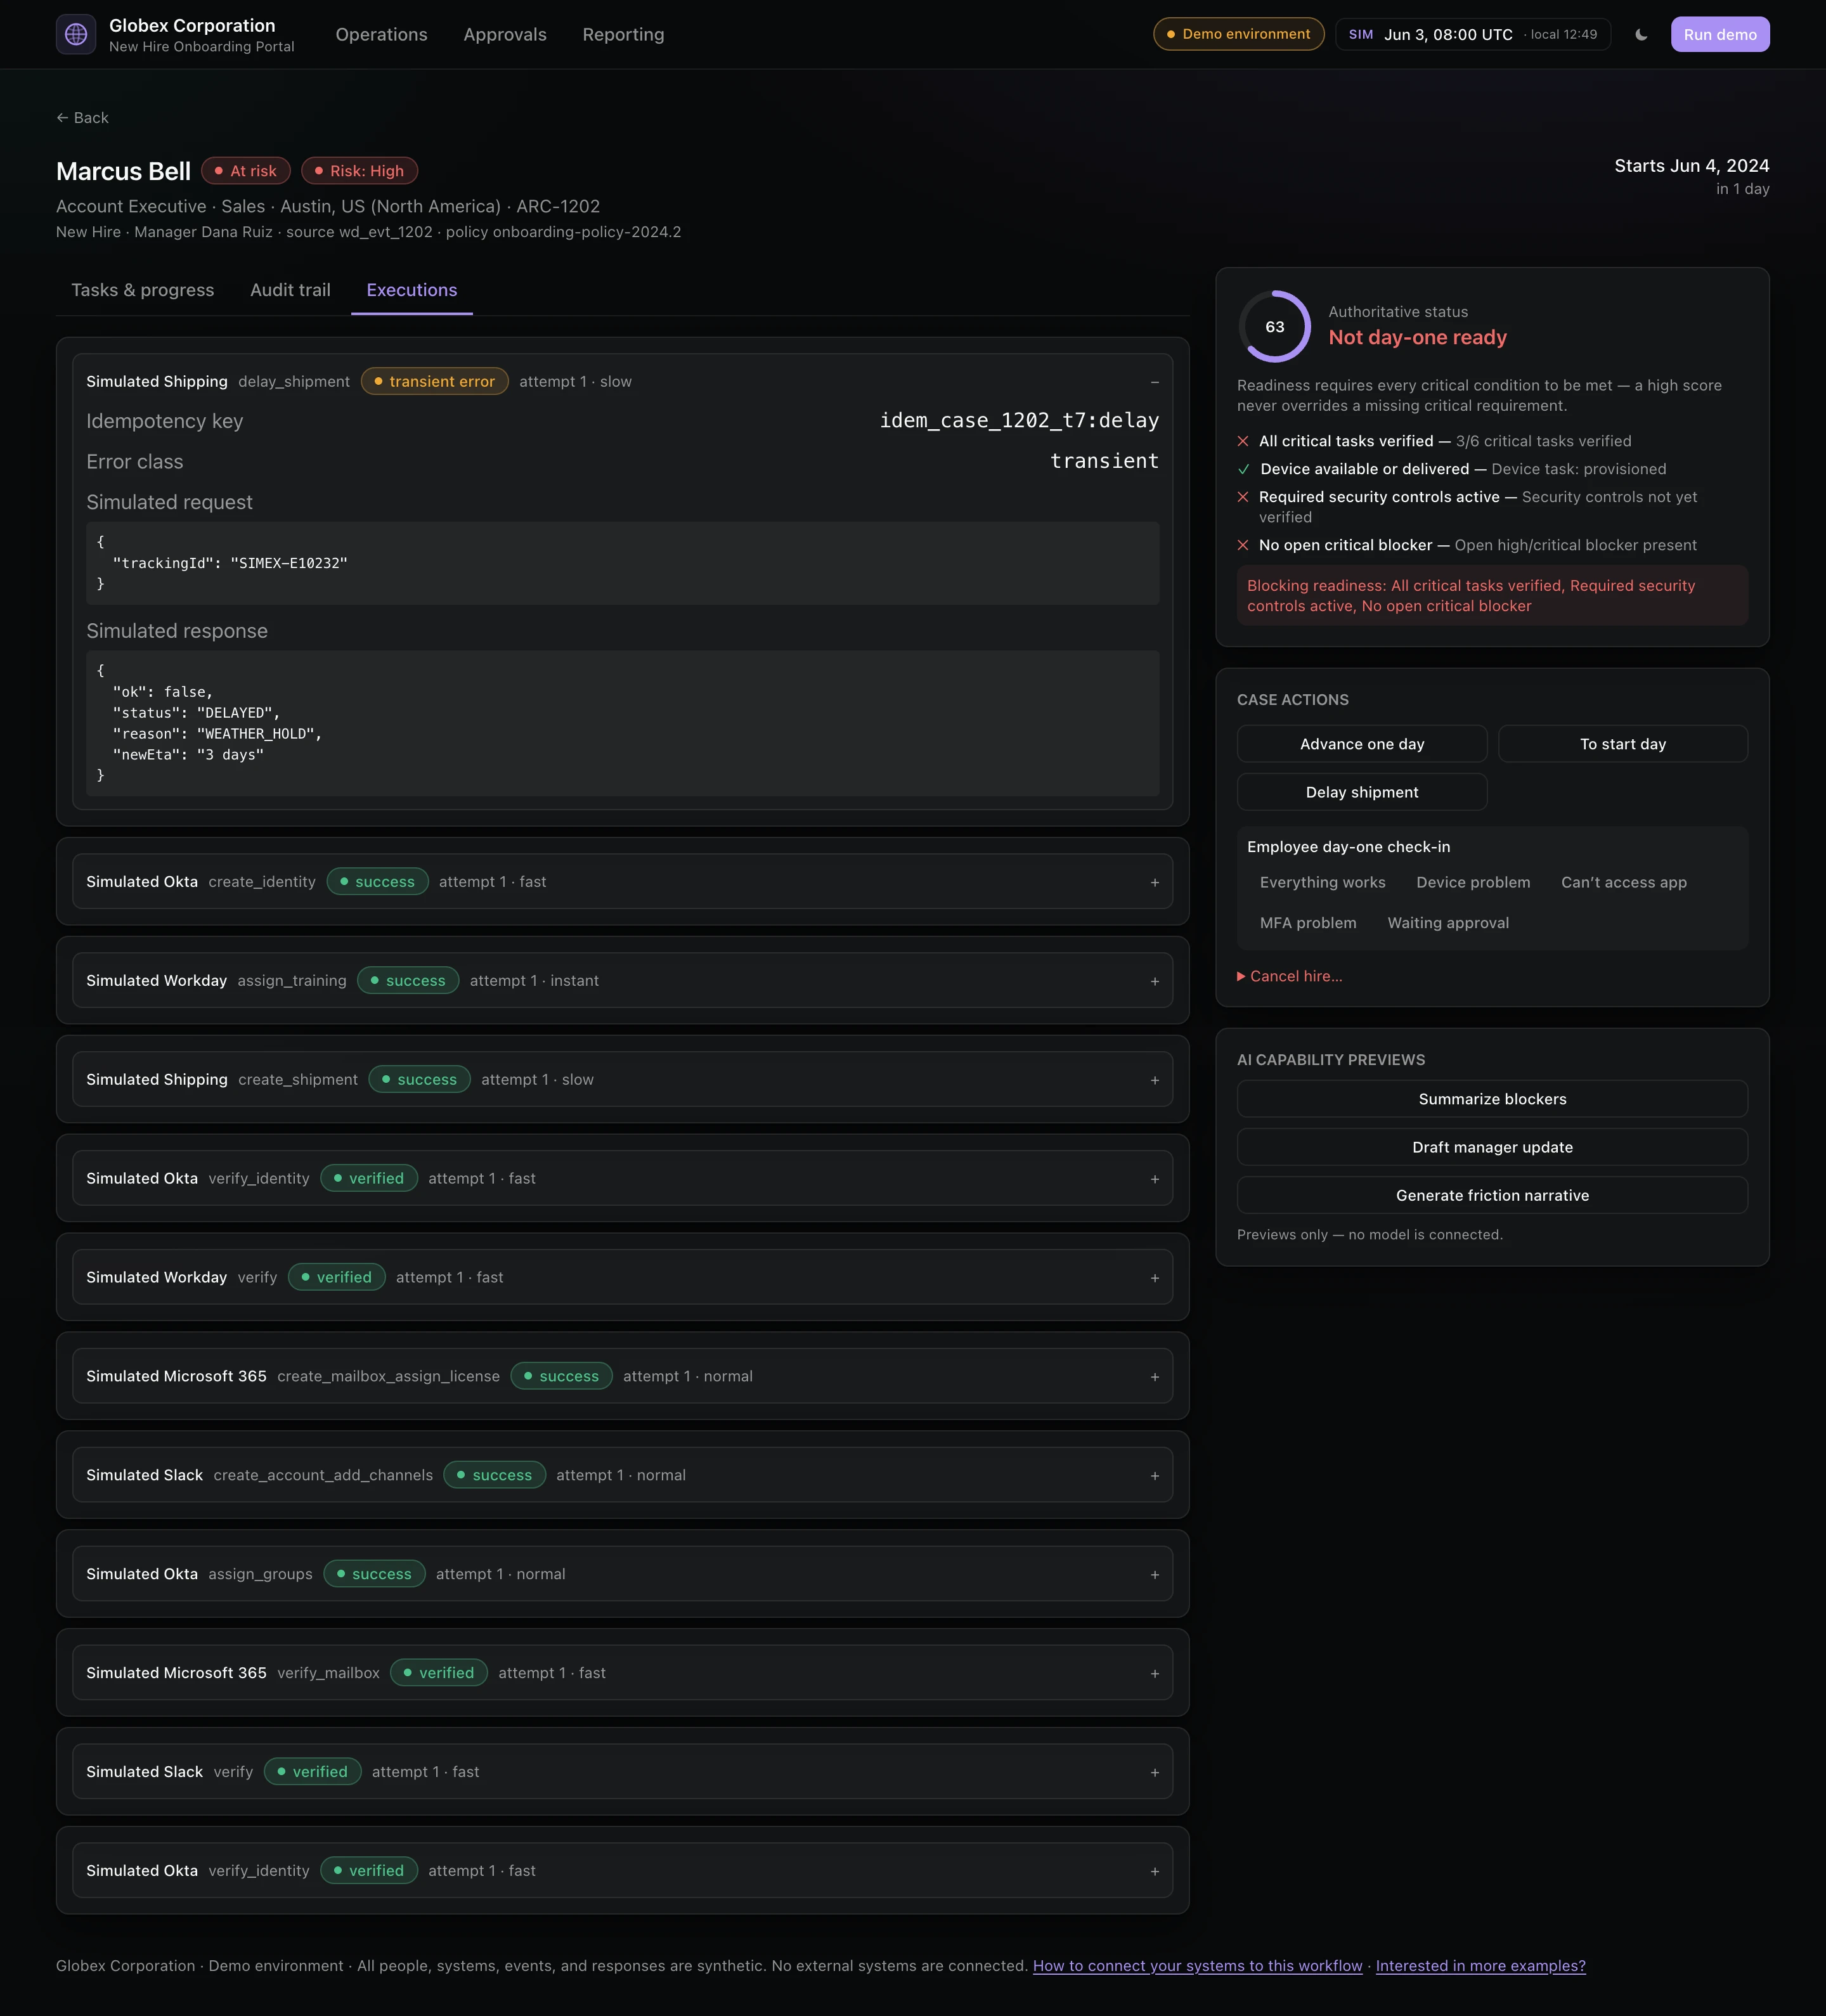Open the Operations menu
The image size is (1826, 2016).
click(381, 34)
